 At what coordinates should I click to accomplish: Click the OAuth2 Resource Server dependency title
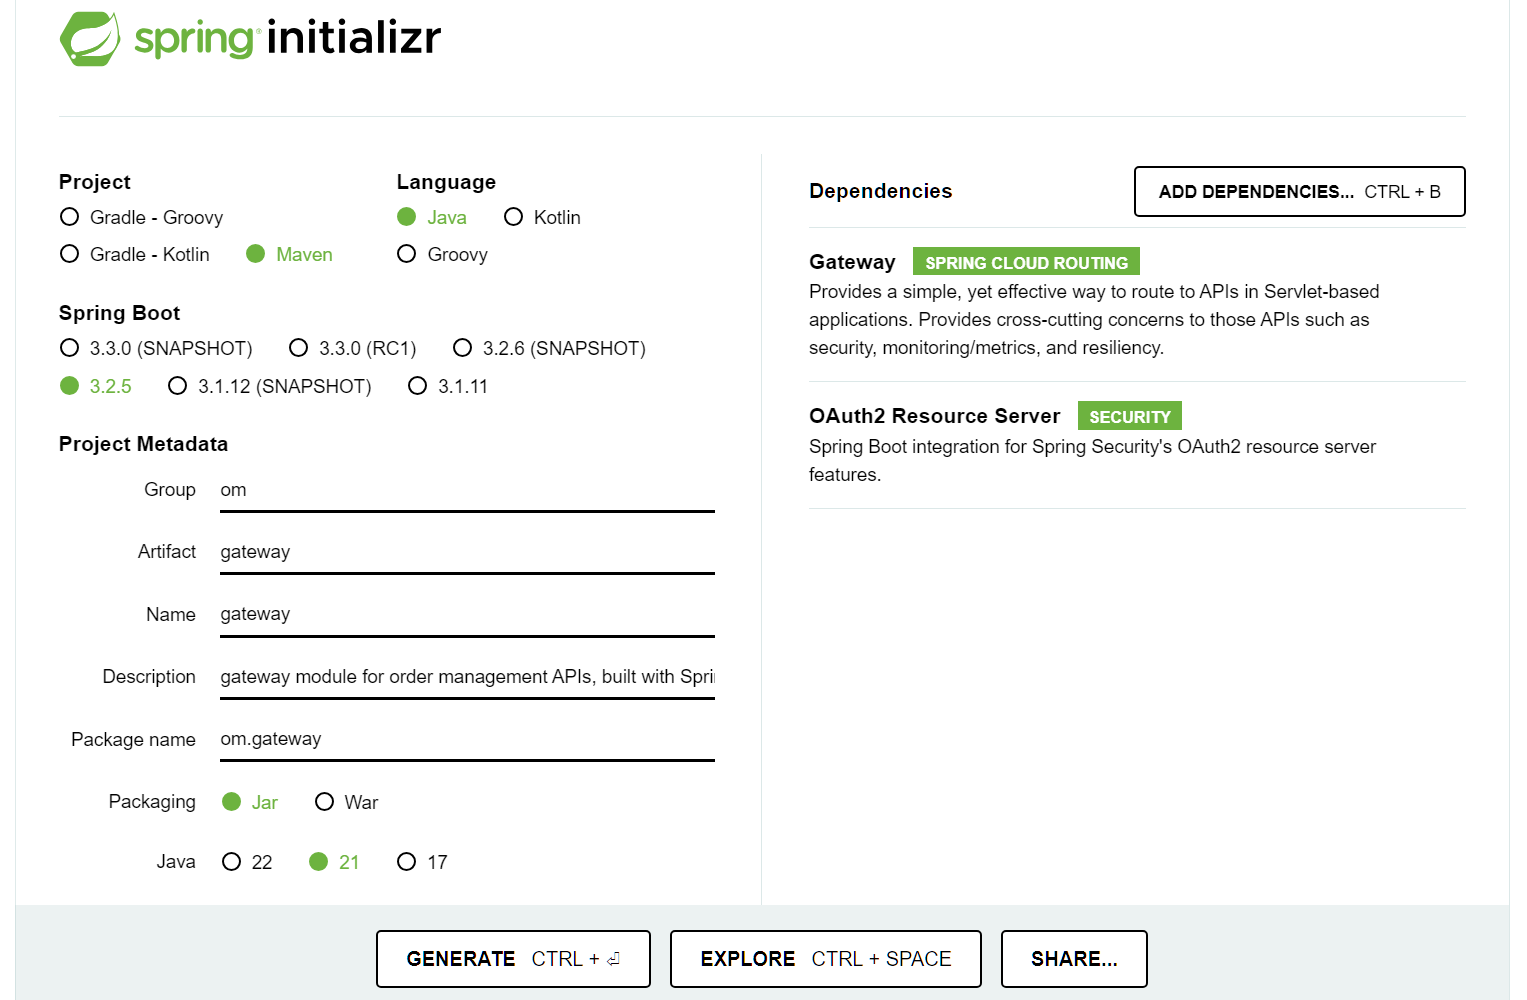click(x=934, y=416)
